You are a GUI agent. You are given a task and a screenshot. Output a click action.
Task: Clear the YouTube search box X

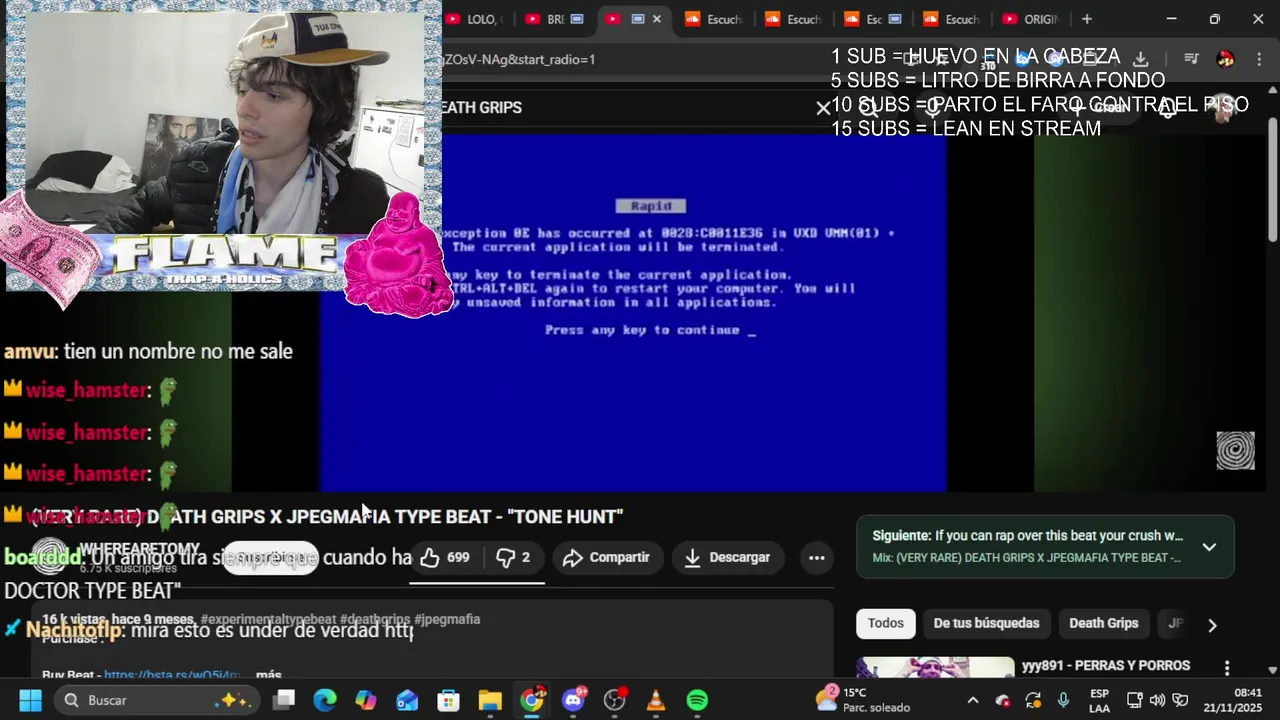click(823, 108)
